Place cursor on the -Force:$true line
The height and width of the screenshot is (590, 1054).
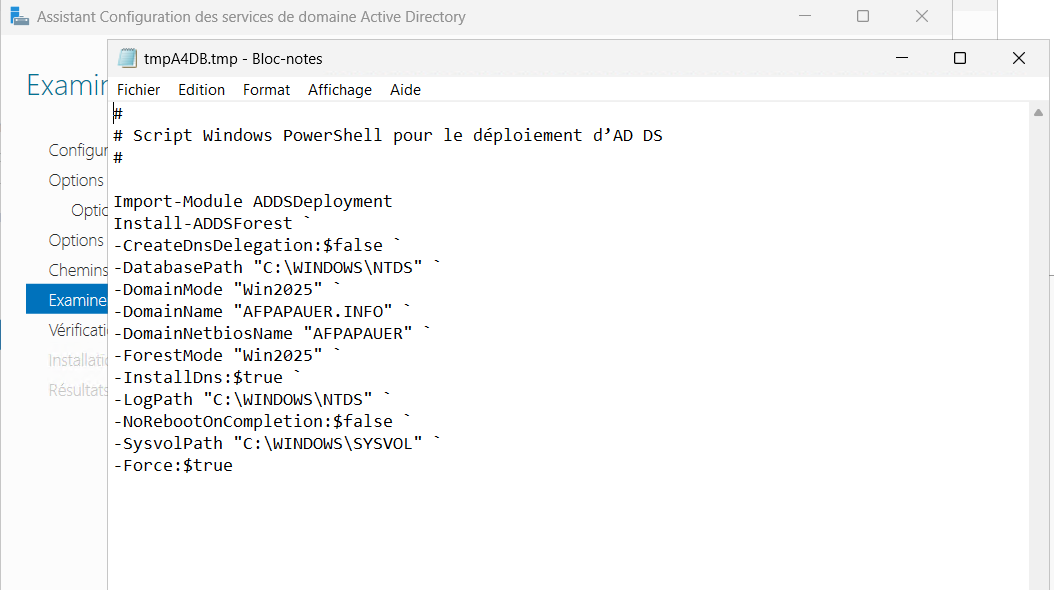click(172, 466)
